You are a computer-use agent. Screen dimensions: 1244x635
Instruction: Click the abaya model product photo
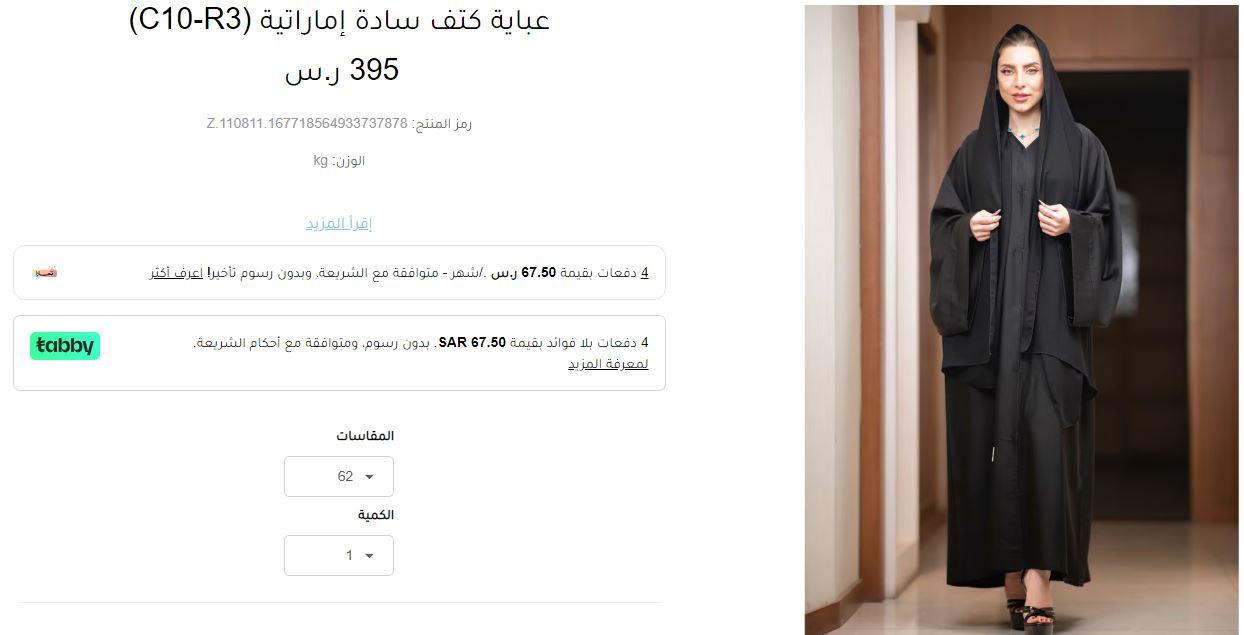coord(1022,320)
